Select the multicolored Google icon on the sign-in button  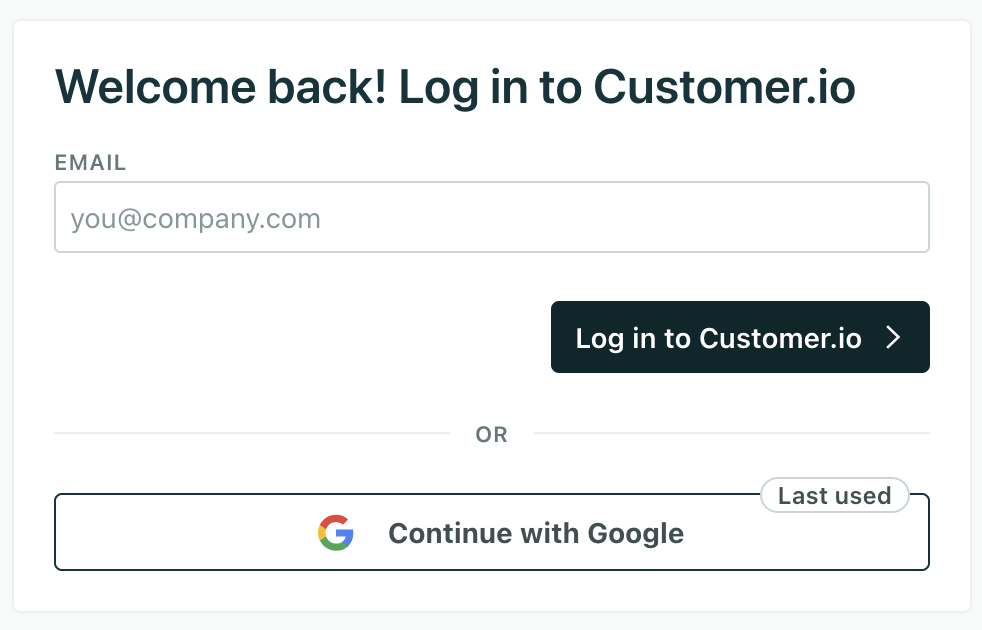(336, 533)
